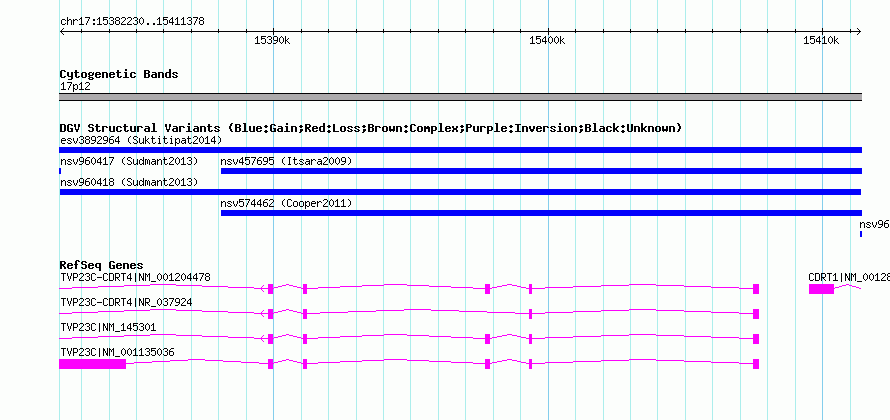
Task: Open variant nsv457695 (Itsara2009) label
Action: click(287, 161)
